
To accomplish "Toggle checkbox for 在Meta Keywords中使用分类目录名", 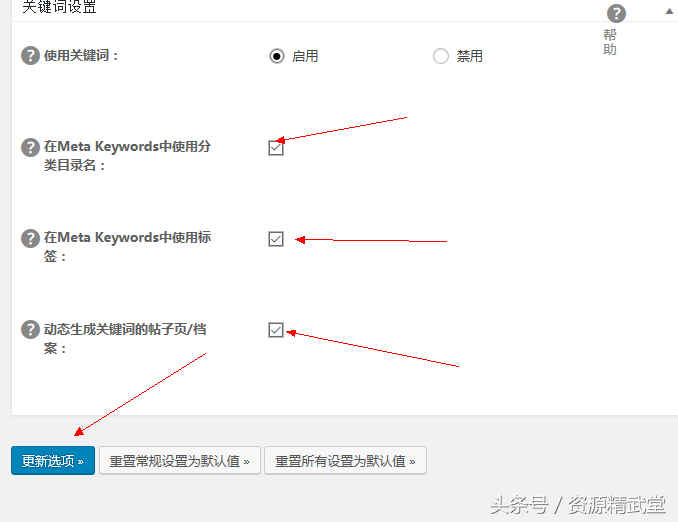I will [x=276, y=148].
